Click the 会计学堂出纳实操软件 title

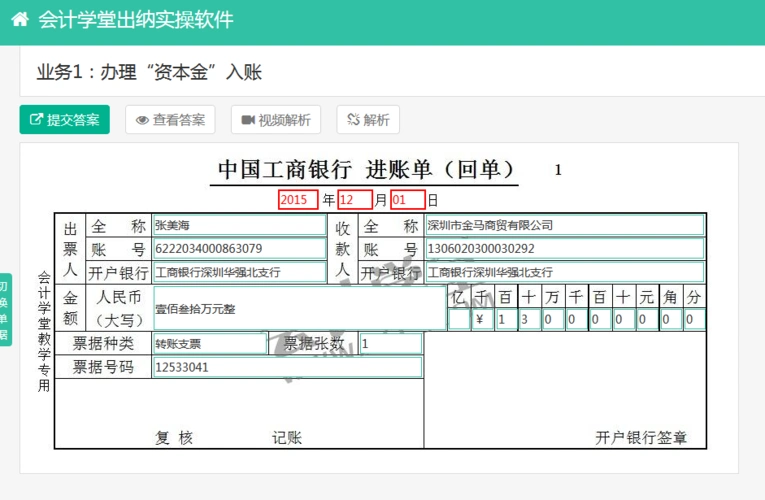136,20
